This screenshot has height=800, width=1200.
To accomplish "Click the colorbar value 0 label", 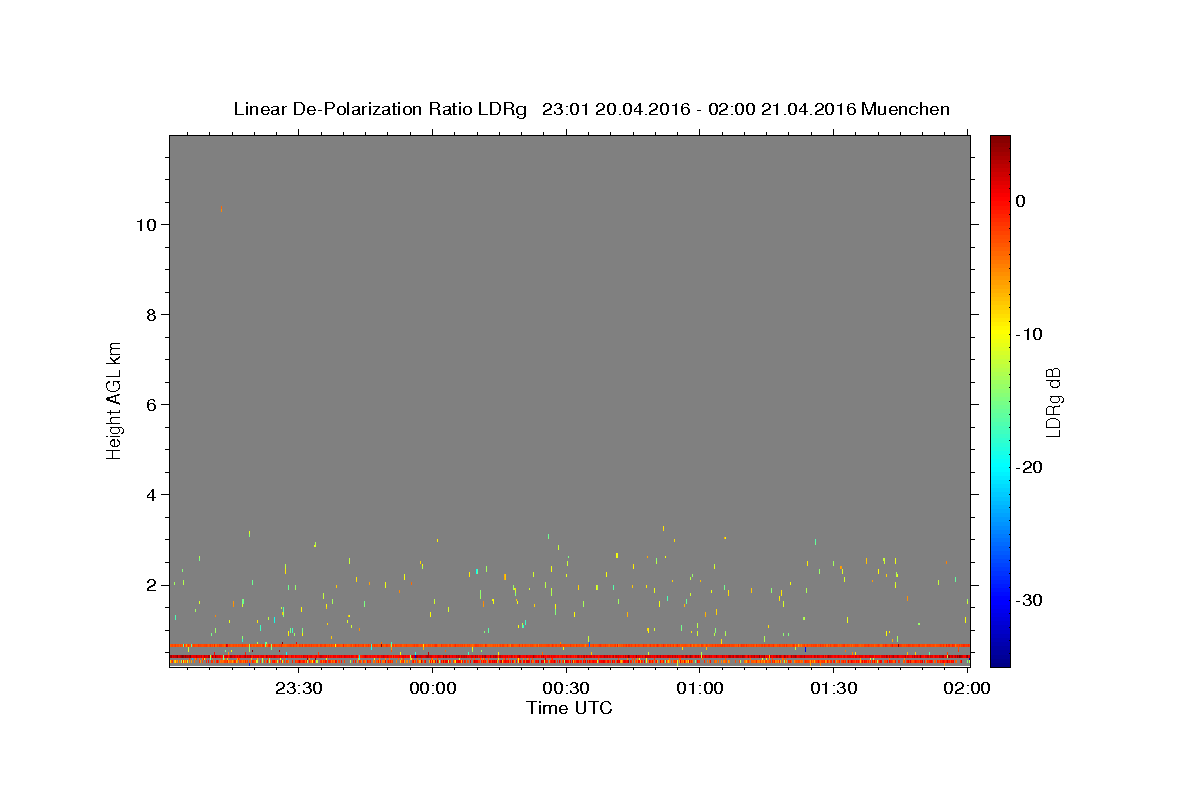I will [x=1021, y=201].
